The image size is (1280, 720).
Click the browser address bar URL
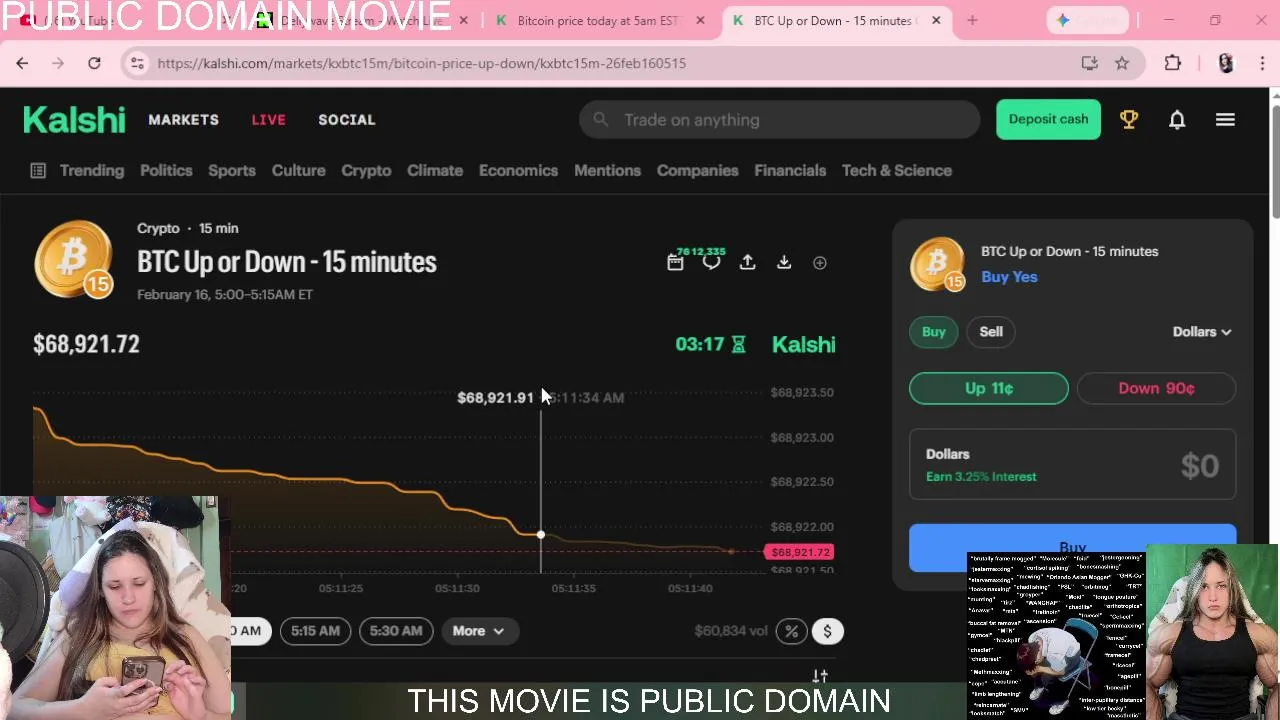click(421, 63)
